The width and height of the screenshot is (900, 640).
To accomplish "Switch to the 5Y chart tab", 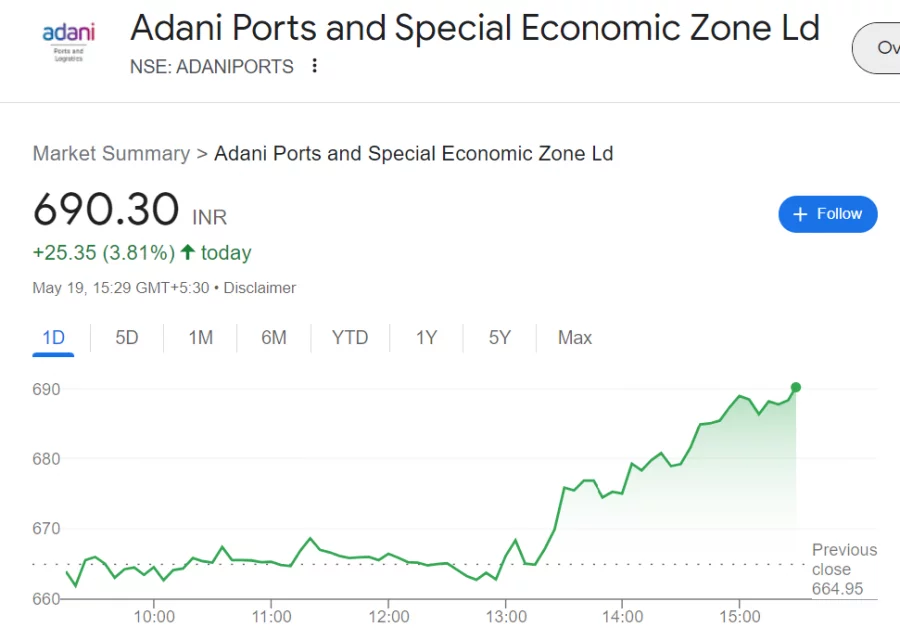I will 499,338.
